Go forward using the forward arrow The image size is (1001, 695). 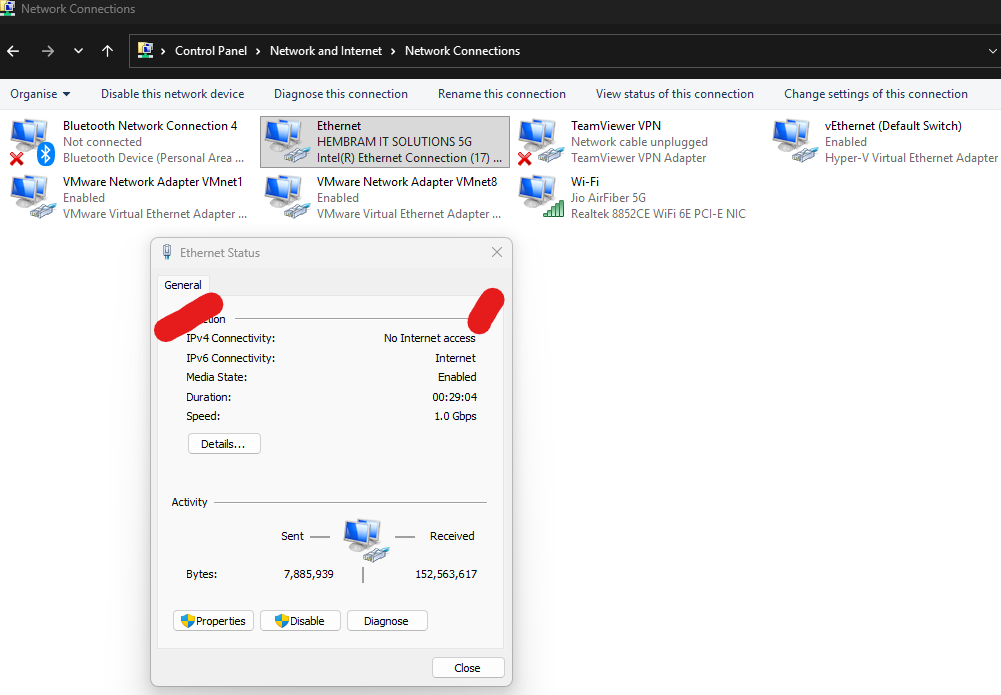click(x=48, y=51)
